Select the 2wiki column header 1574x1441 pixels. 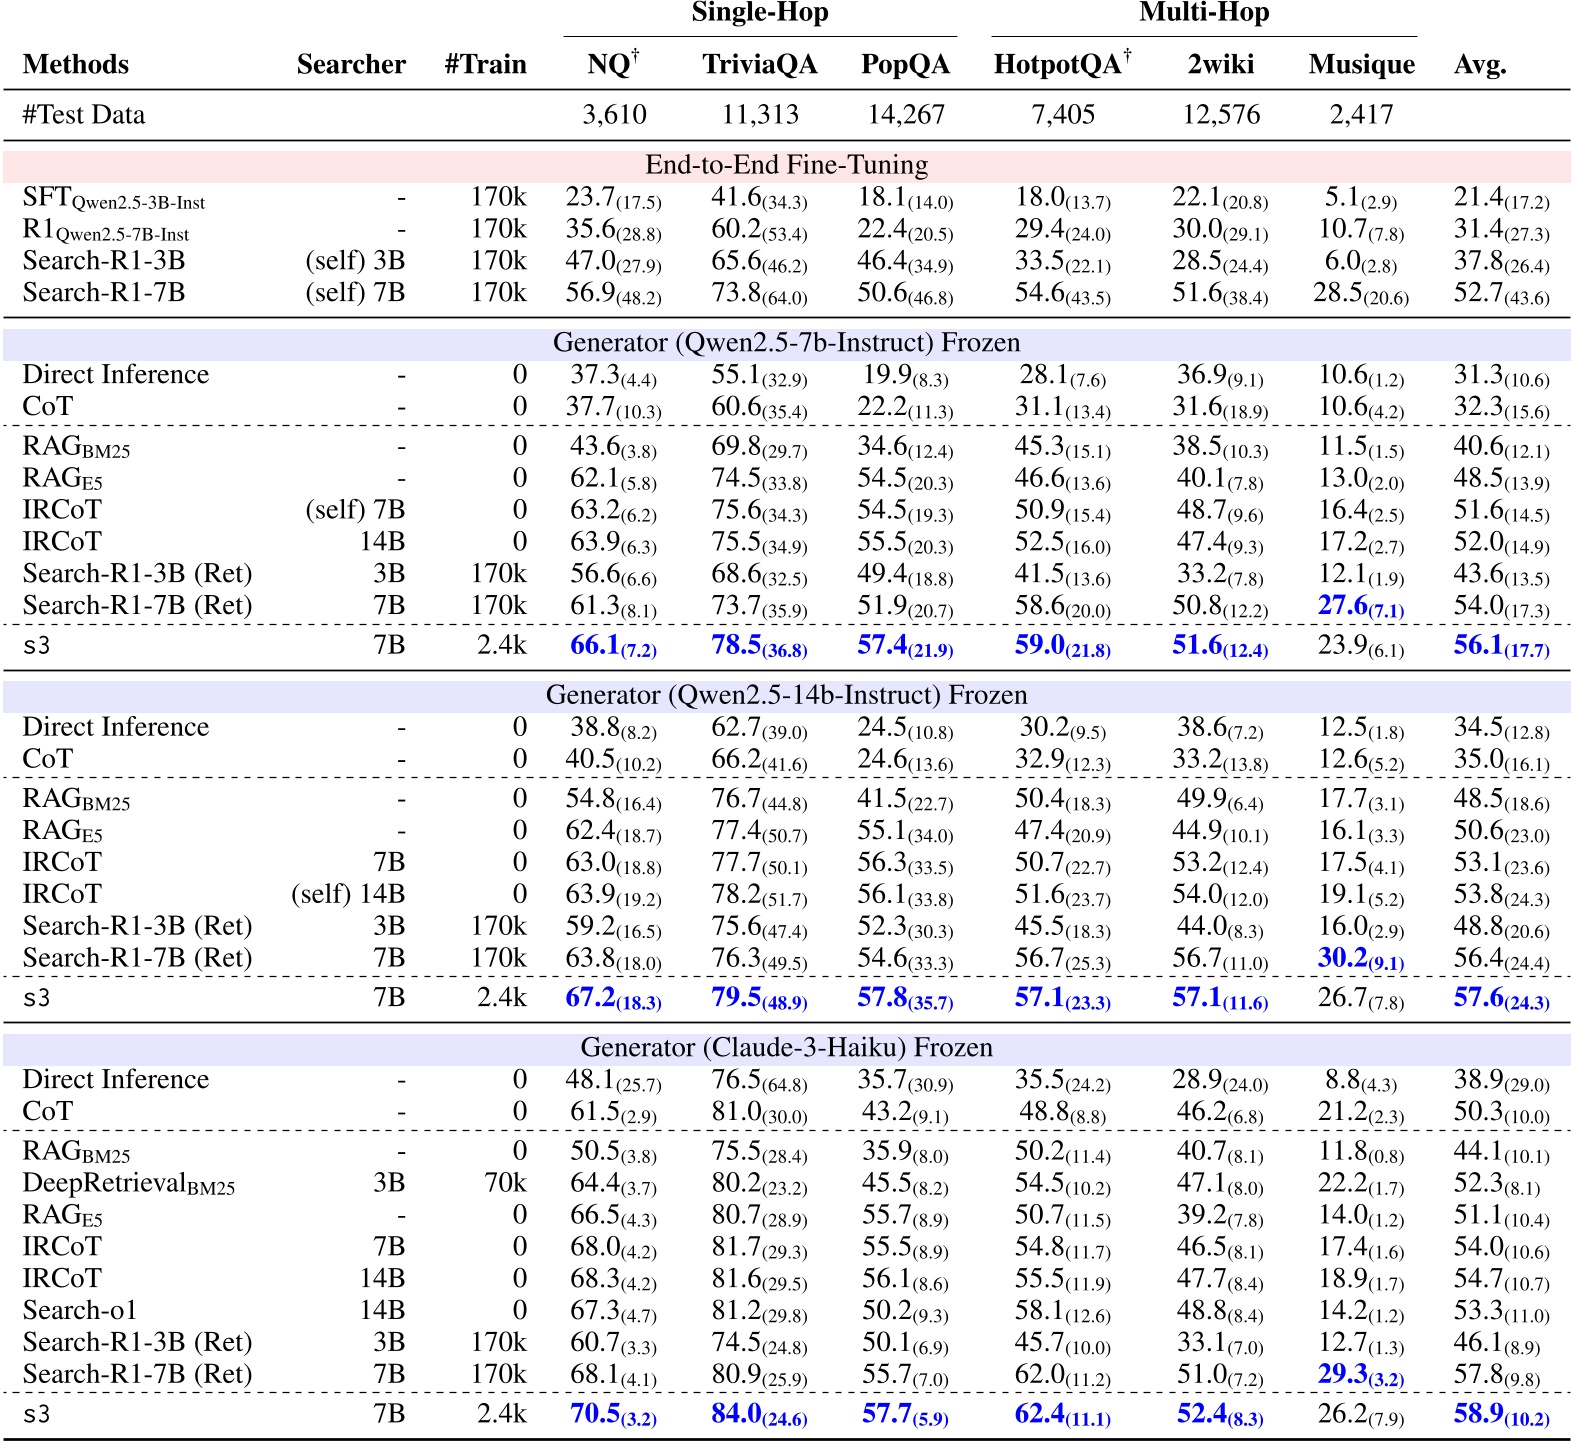(x=1220, y=65)
